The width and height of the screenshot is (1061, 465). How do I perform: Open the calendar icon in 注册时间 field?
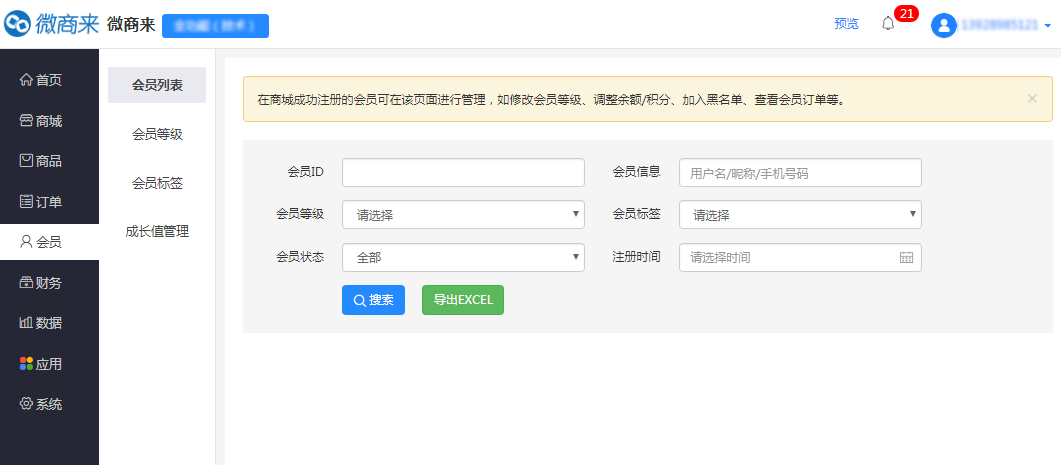[x=906, y=257]
